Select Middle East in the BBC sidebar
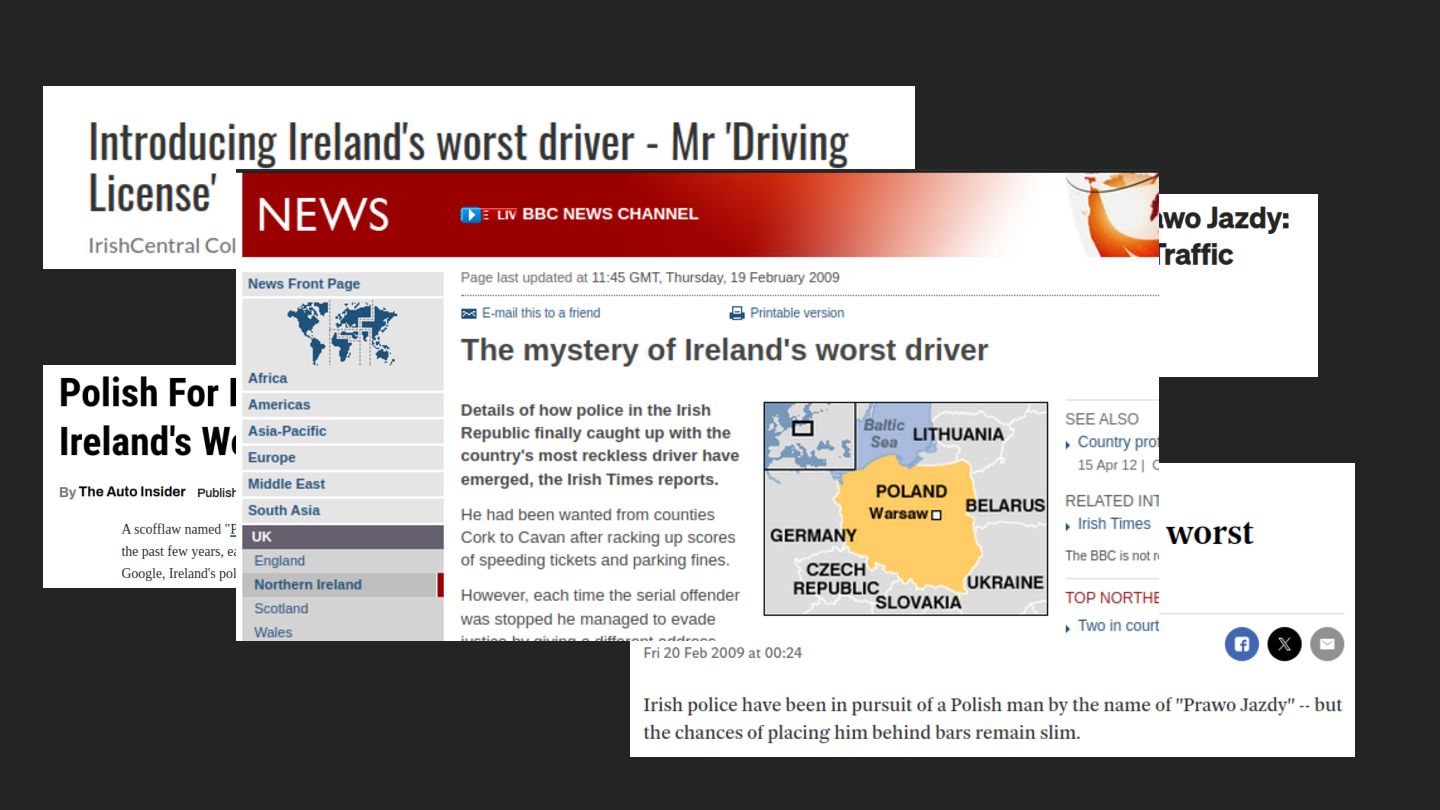The height and width of the screenshot is (810, 1440). [x=343, y=484]
